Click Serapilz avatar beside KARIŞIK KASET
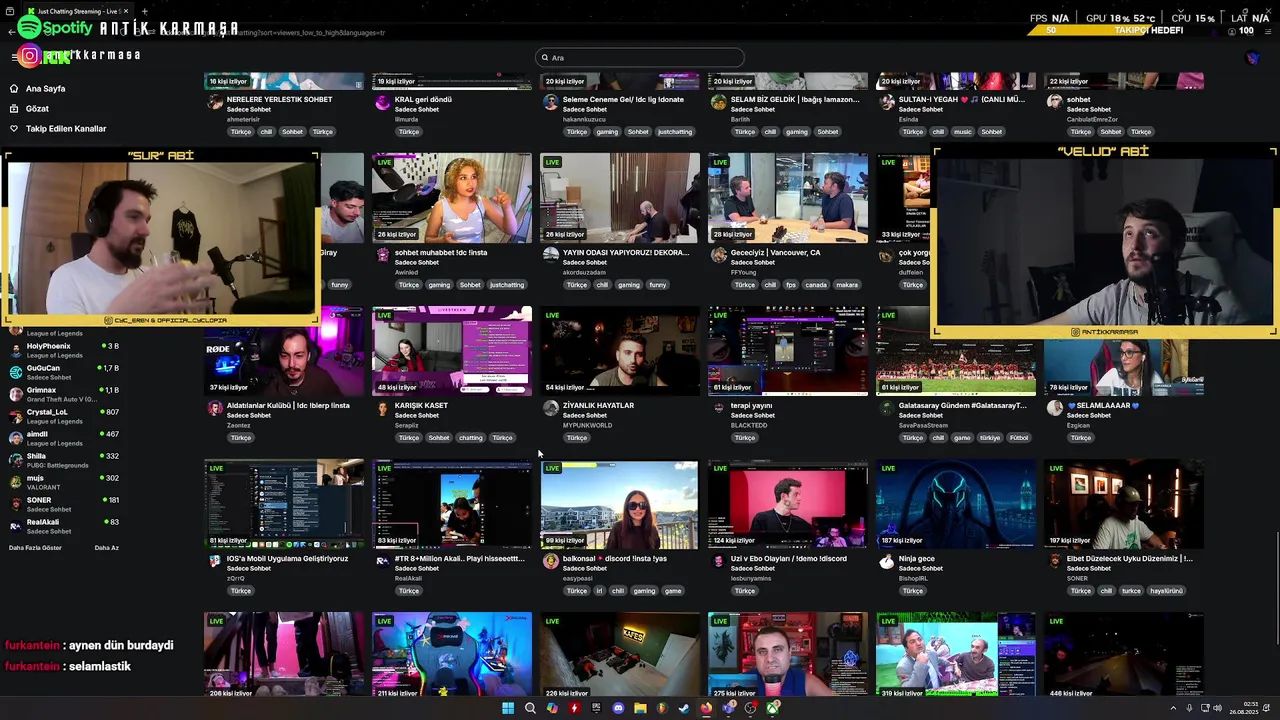 click(382, 408)
